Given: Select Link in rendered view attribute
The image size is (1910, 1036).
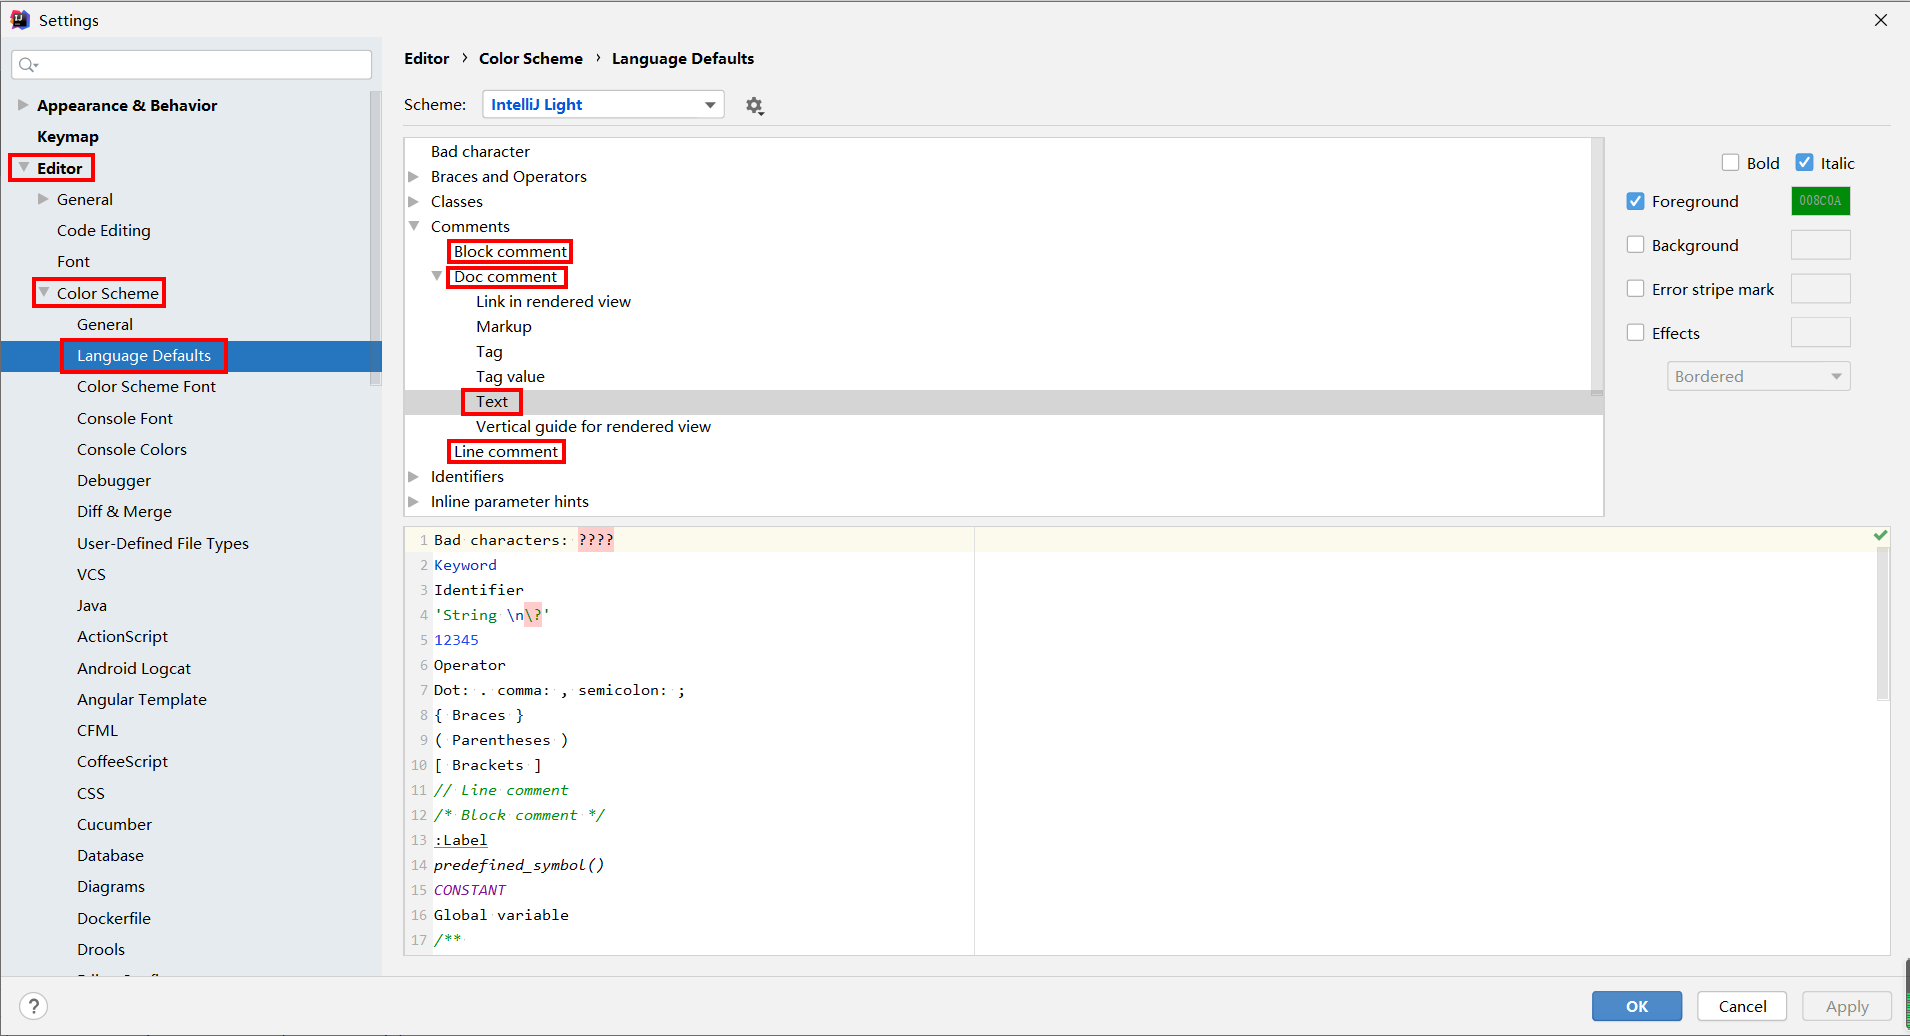Looking at the screenshot, I should (553, 301).
